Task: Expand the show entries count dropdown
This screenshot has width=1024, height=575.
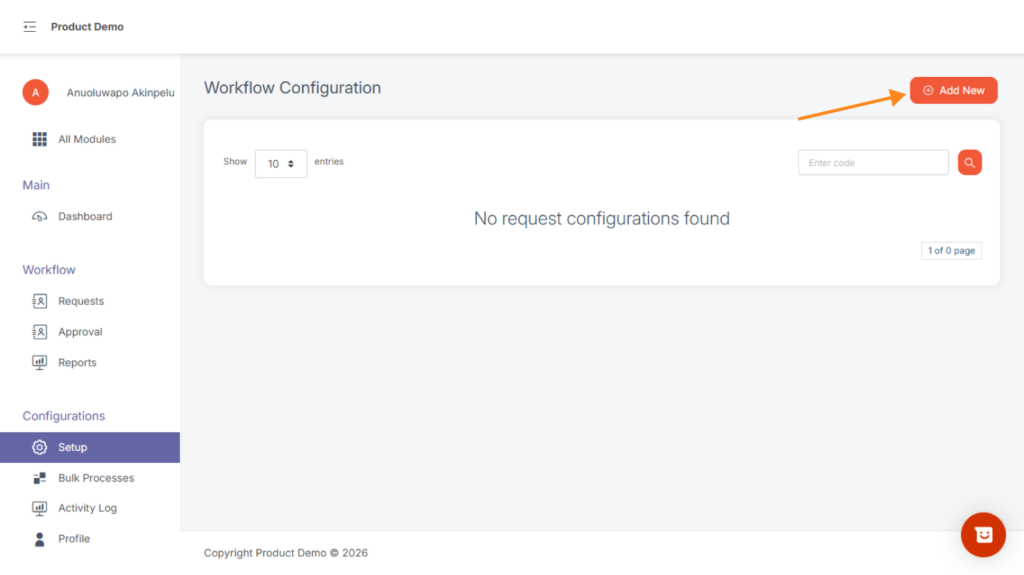Action: click(281, 163)
